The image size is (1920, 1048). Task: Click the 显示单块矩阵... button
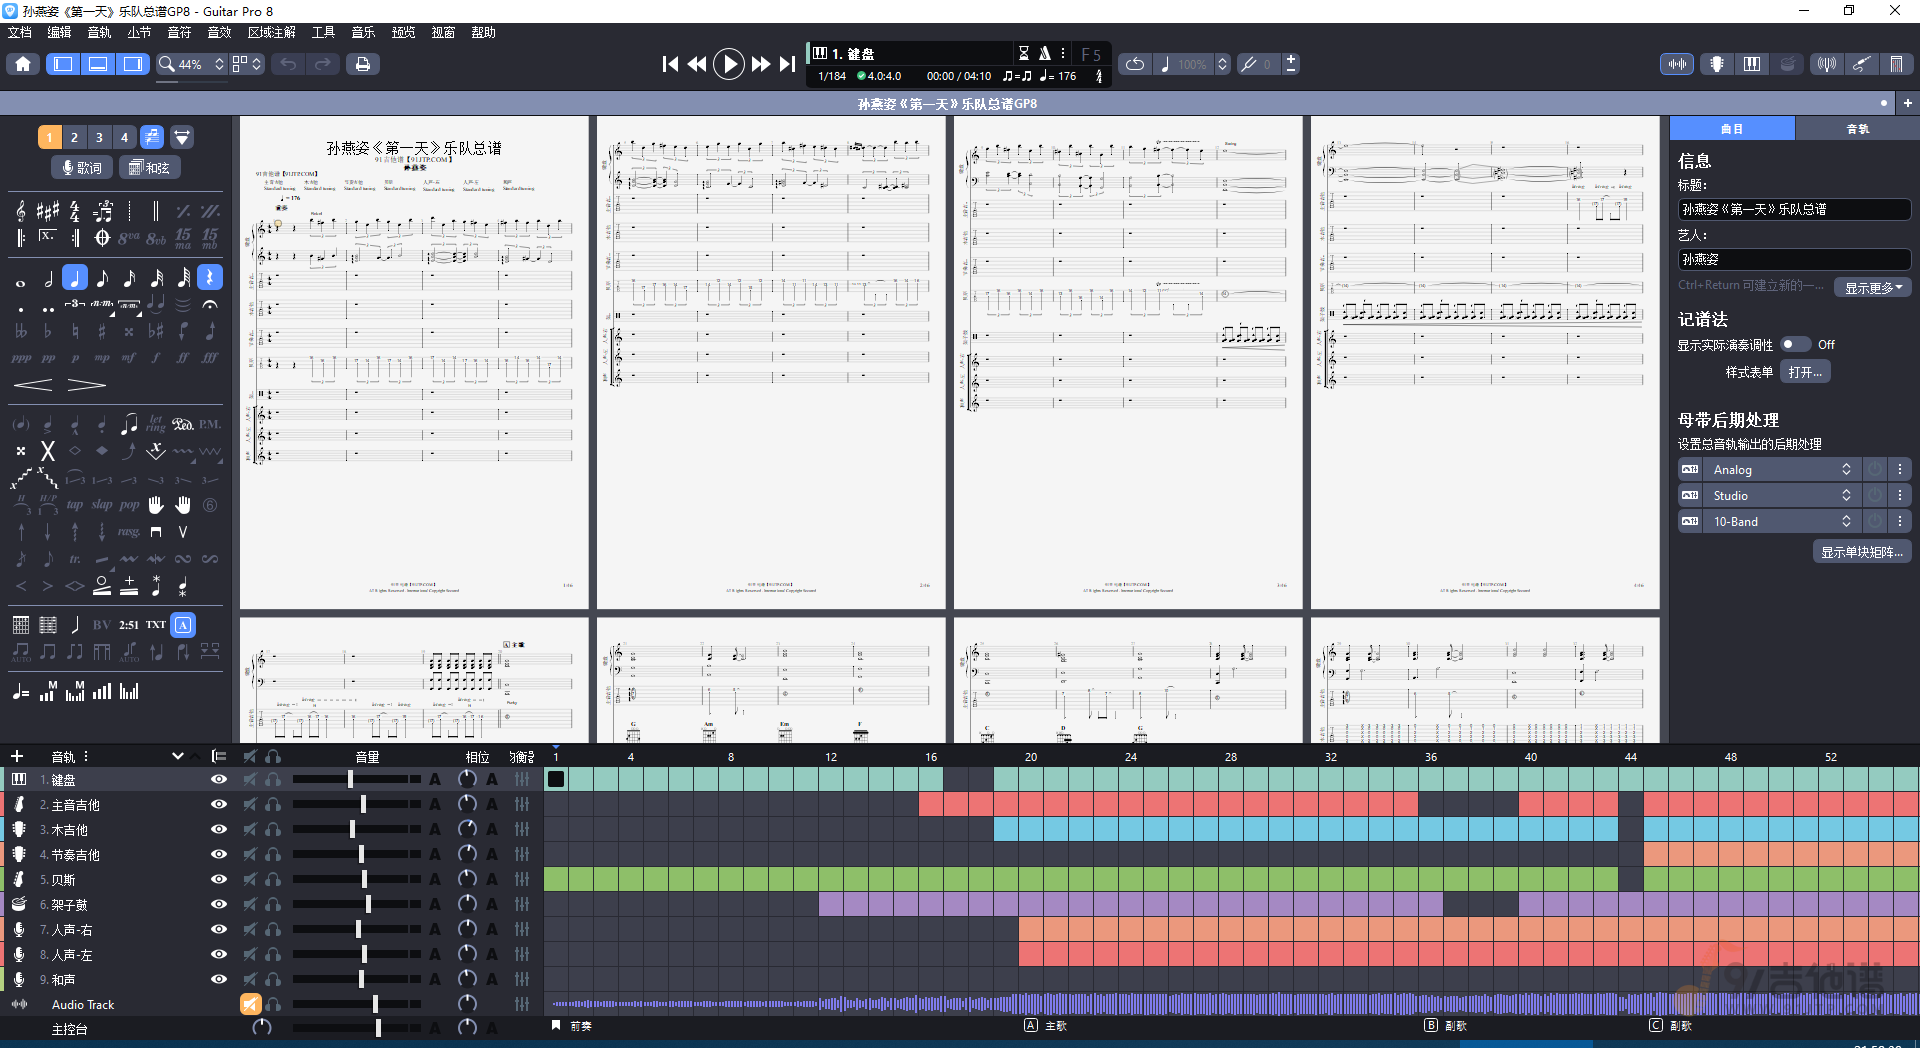1861,552
